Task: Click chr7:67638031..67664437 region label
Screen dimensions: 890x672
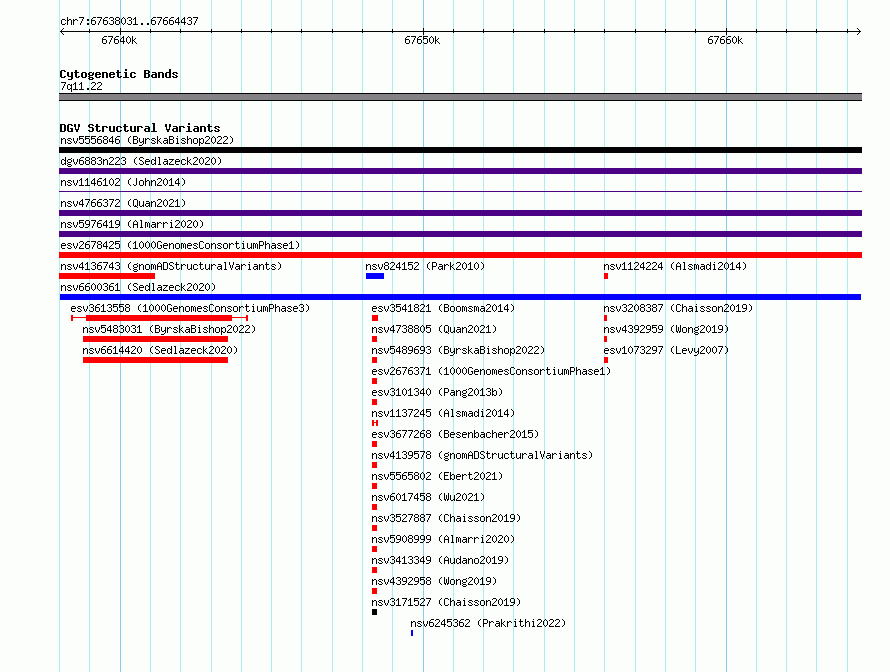Action: (x=129, y=21)
